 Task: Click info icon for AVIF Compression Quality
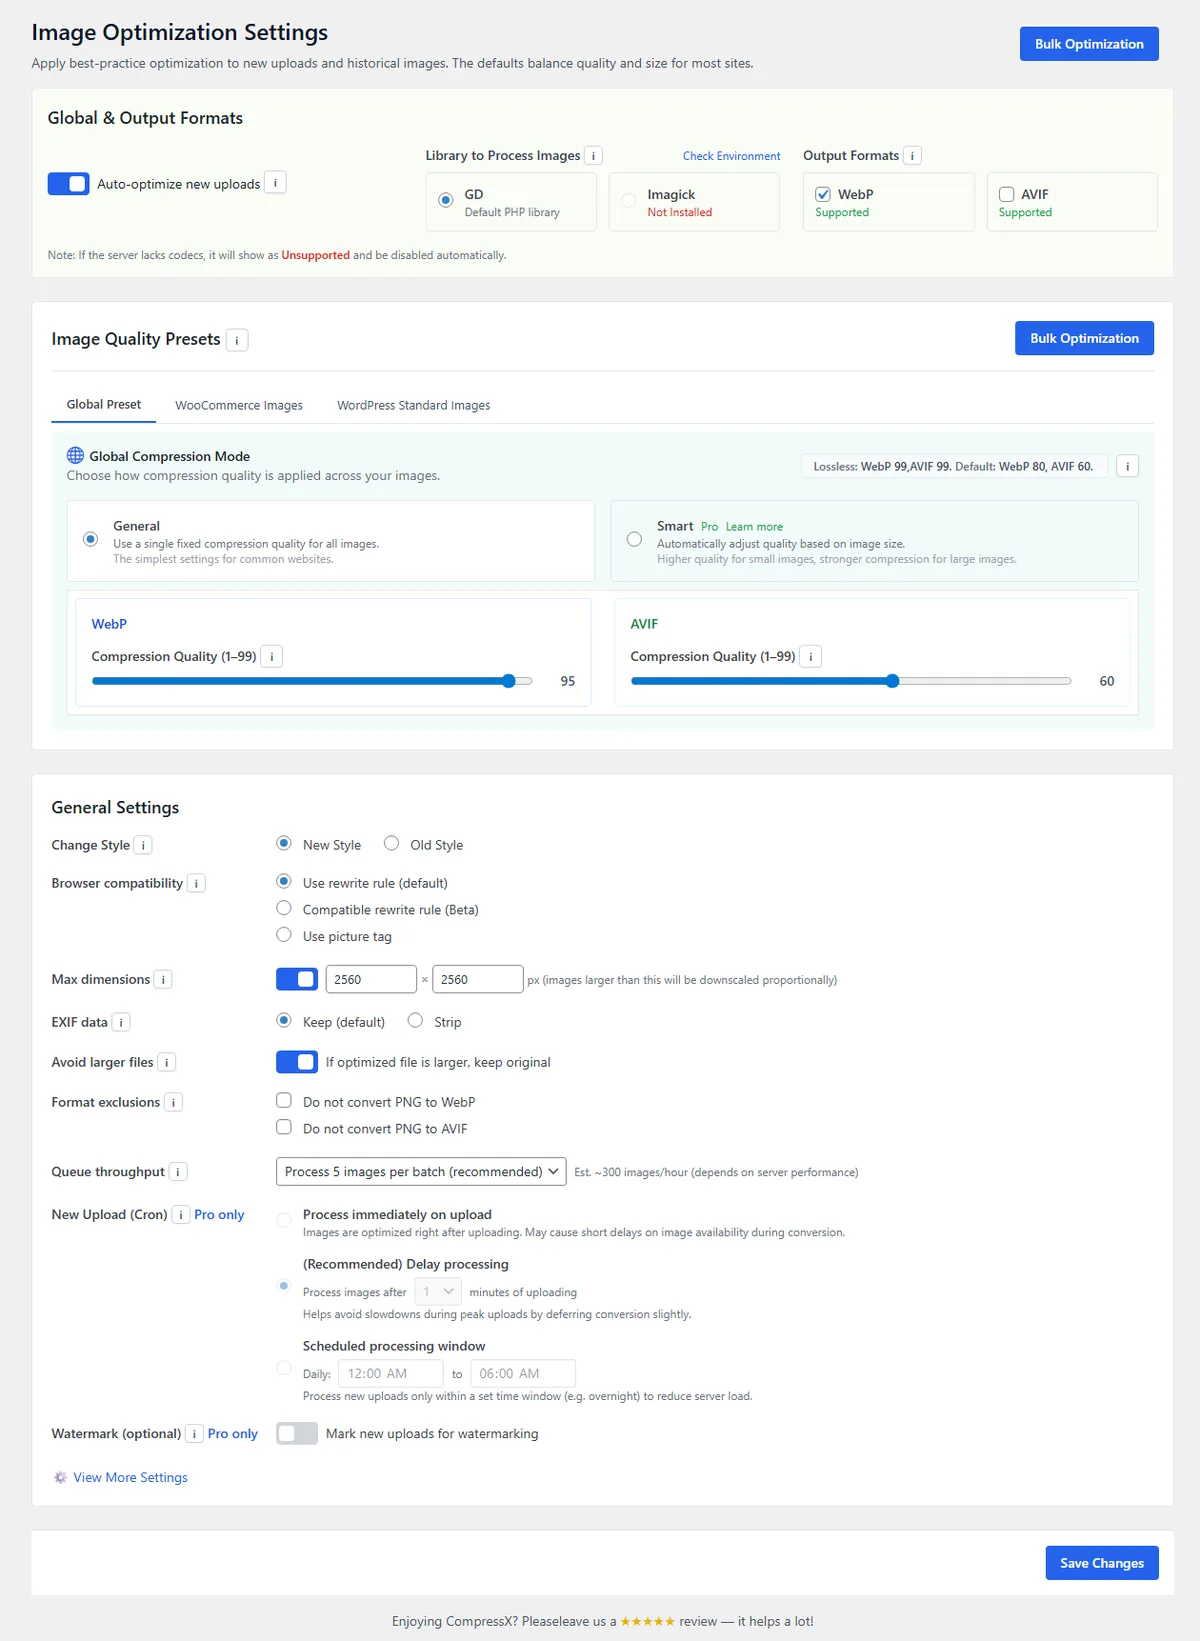point(810,657)
